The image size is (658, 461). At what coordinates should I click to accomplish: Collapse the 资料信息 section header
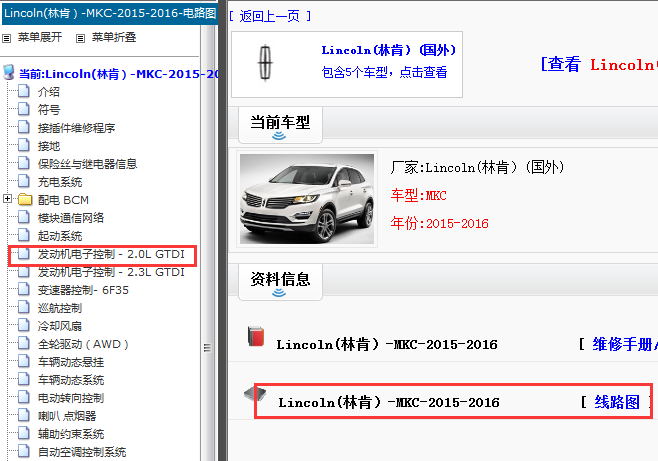(280, 281)
